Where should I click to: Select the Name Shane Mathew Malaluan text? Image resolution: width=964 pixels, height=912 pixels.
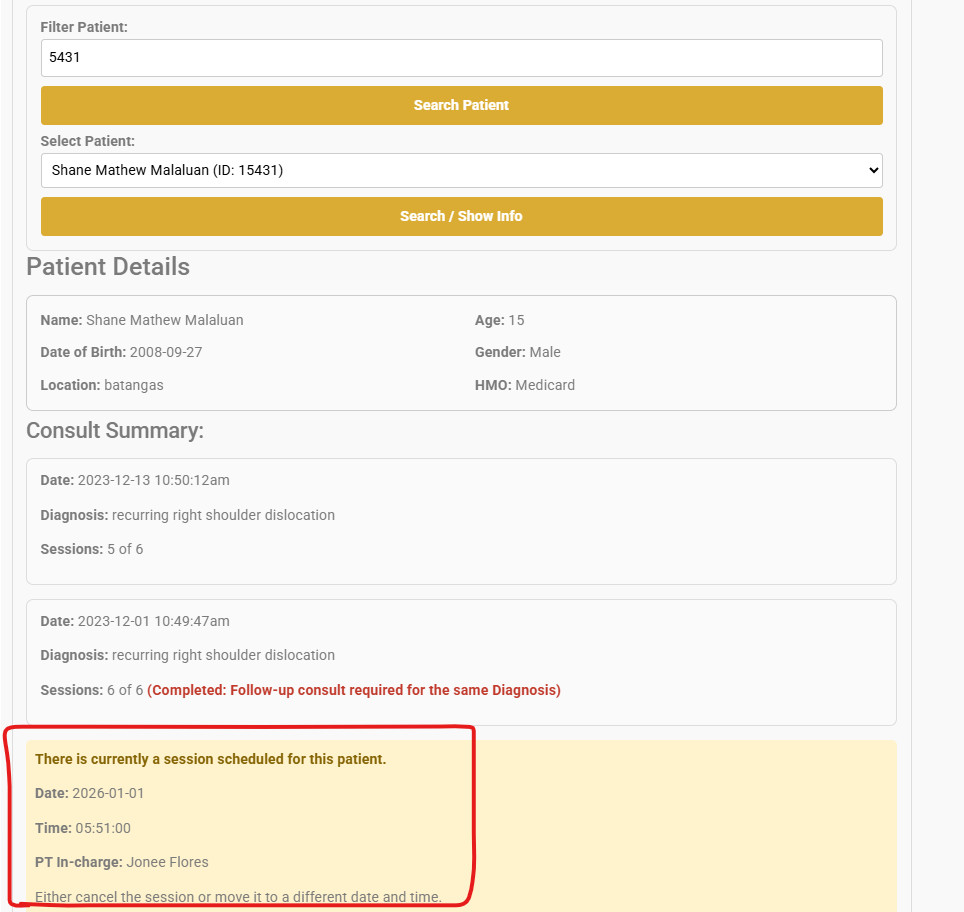tap(142, 320)
